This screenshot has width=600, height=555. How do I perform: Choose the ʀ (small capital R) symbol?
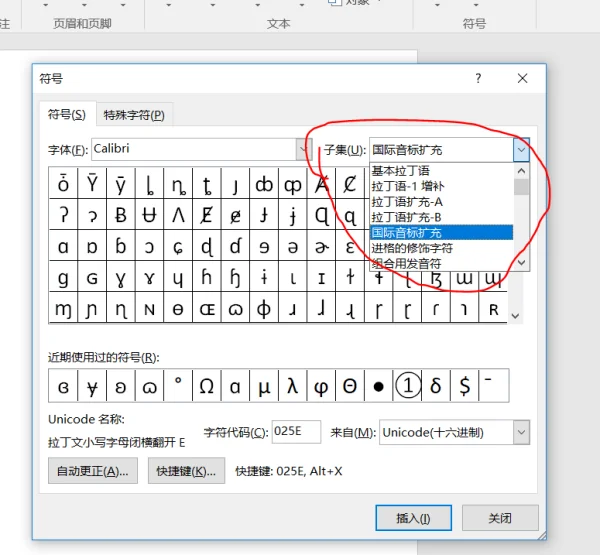pos(493,309)
